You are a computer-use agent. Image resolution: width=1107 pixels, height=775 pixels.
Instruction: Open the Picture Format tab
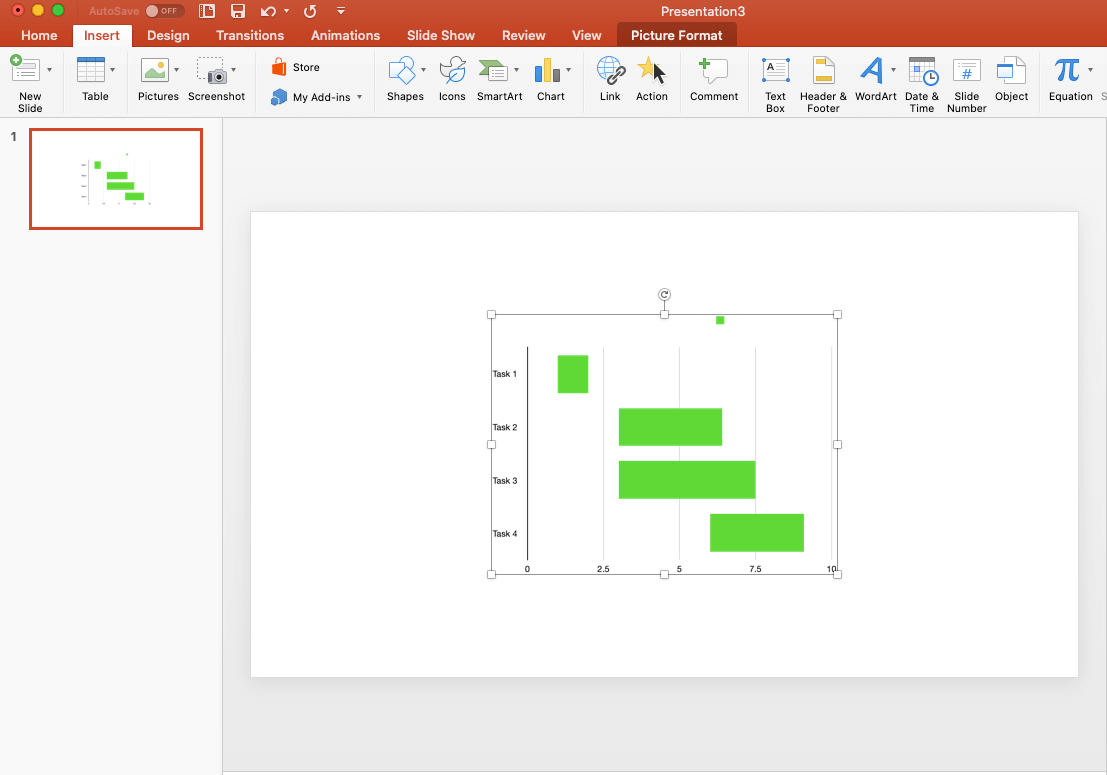[676, 35]
